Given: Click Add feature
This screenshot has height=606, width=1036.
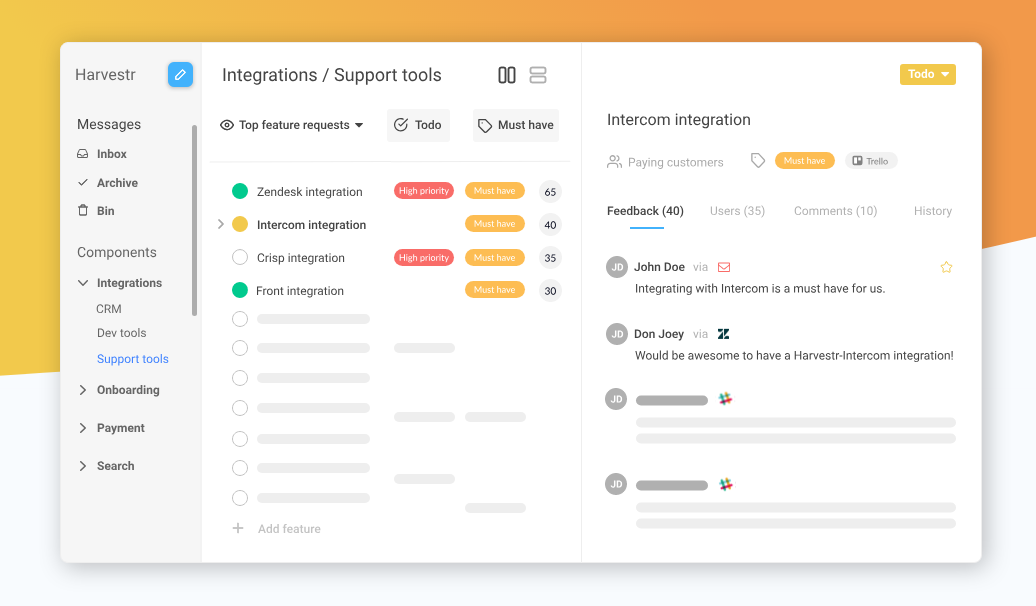Looking at the screenshot, I should pos(289,528).
